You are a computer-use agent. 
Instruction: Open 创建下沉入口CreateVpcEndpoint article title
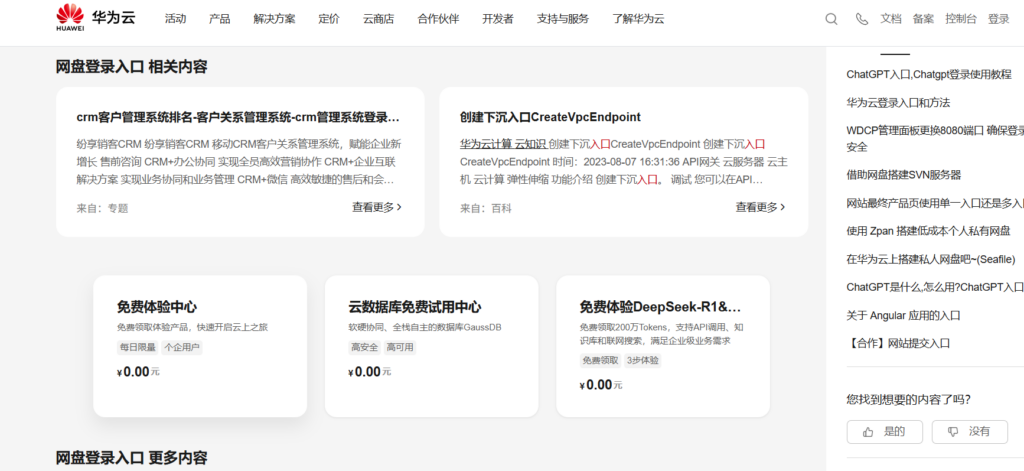(x=551, y=117)
